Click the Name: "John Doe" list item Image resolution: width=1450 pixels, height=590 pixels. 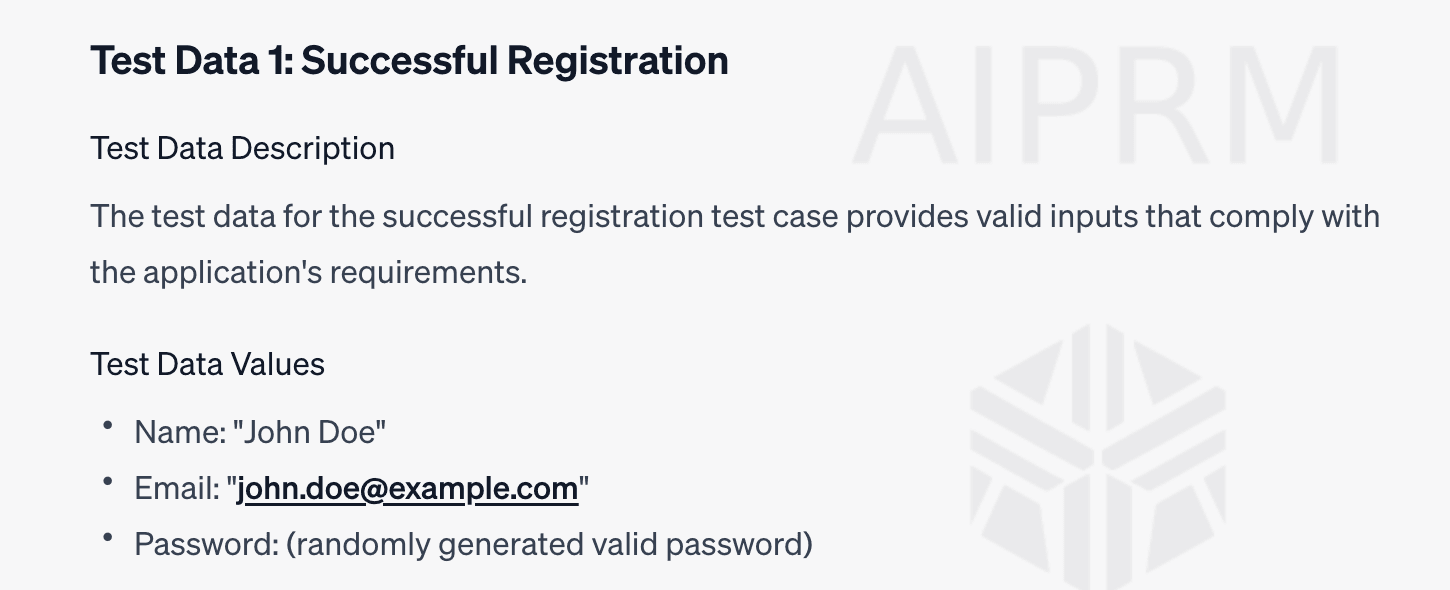click(260, 433)
